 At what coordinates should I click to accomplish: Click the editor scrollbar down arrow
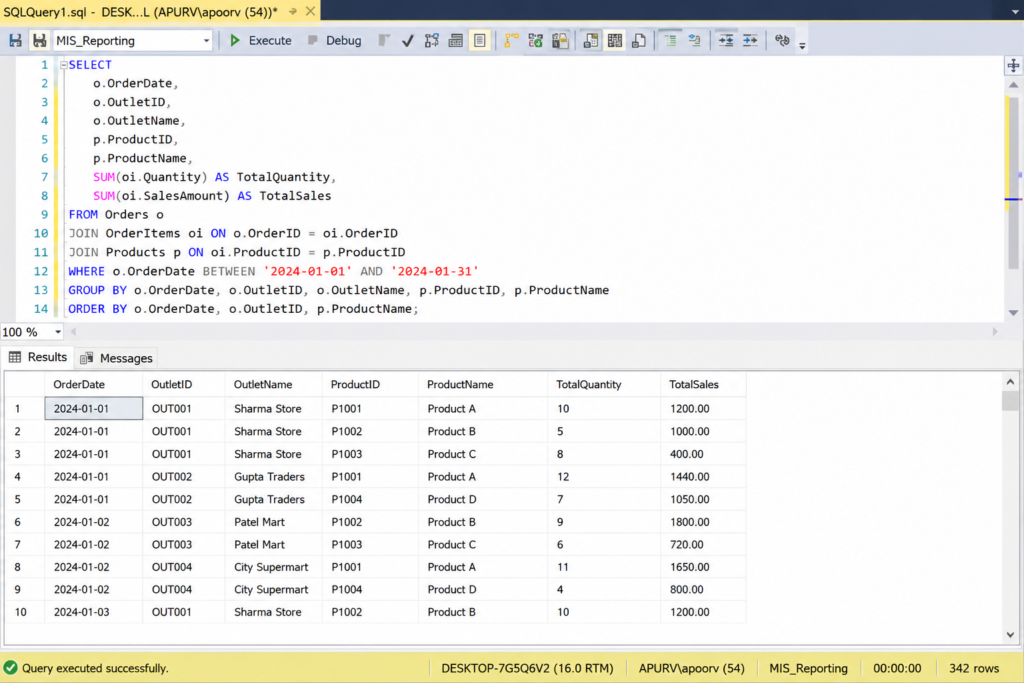[1013, 313]
